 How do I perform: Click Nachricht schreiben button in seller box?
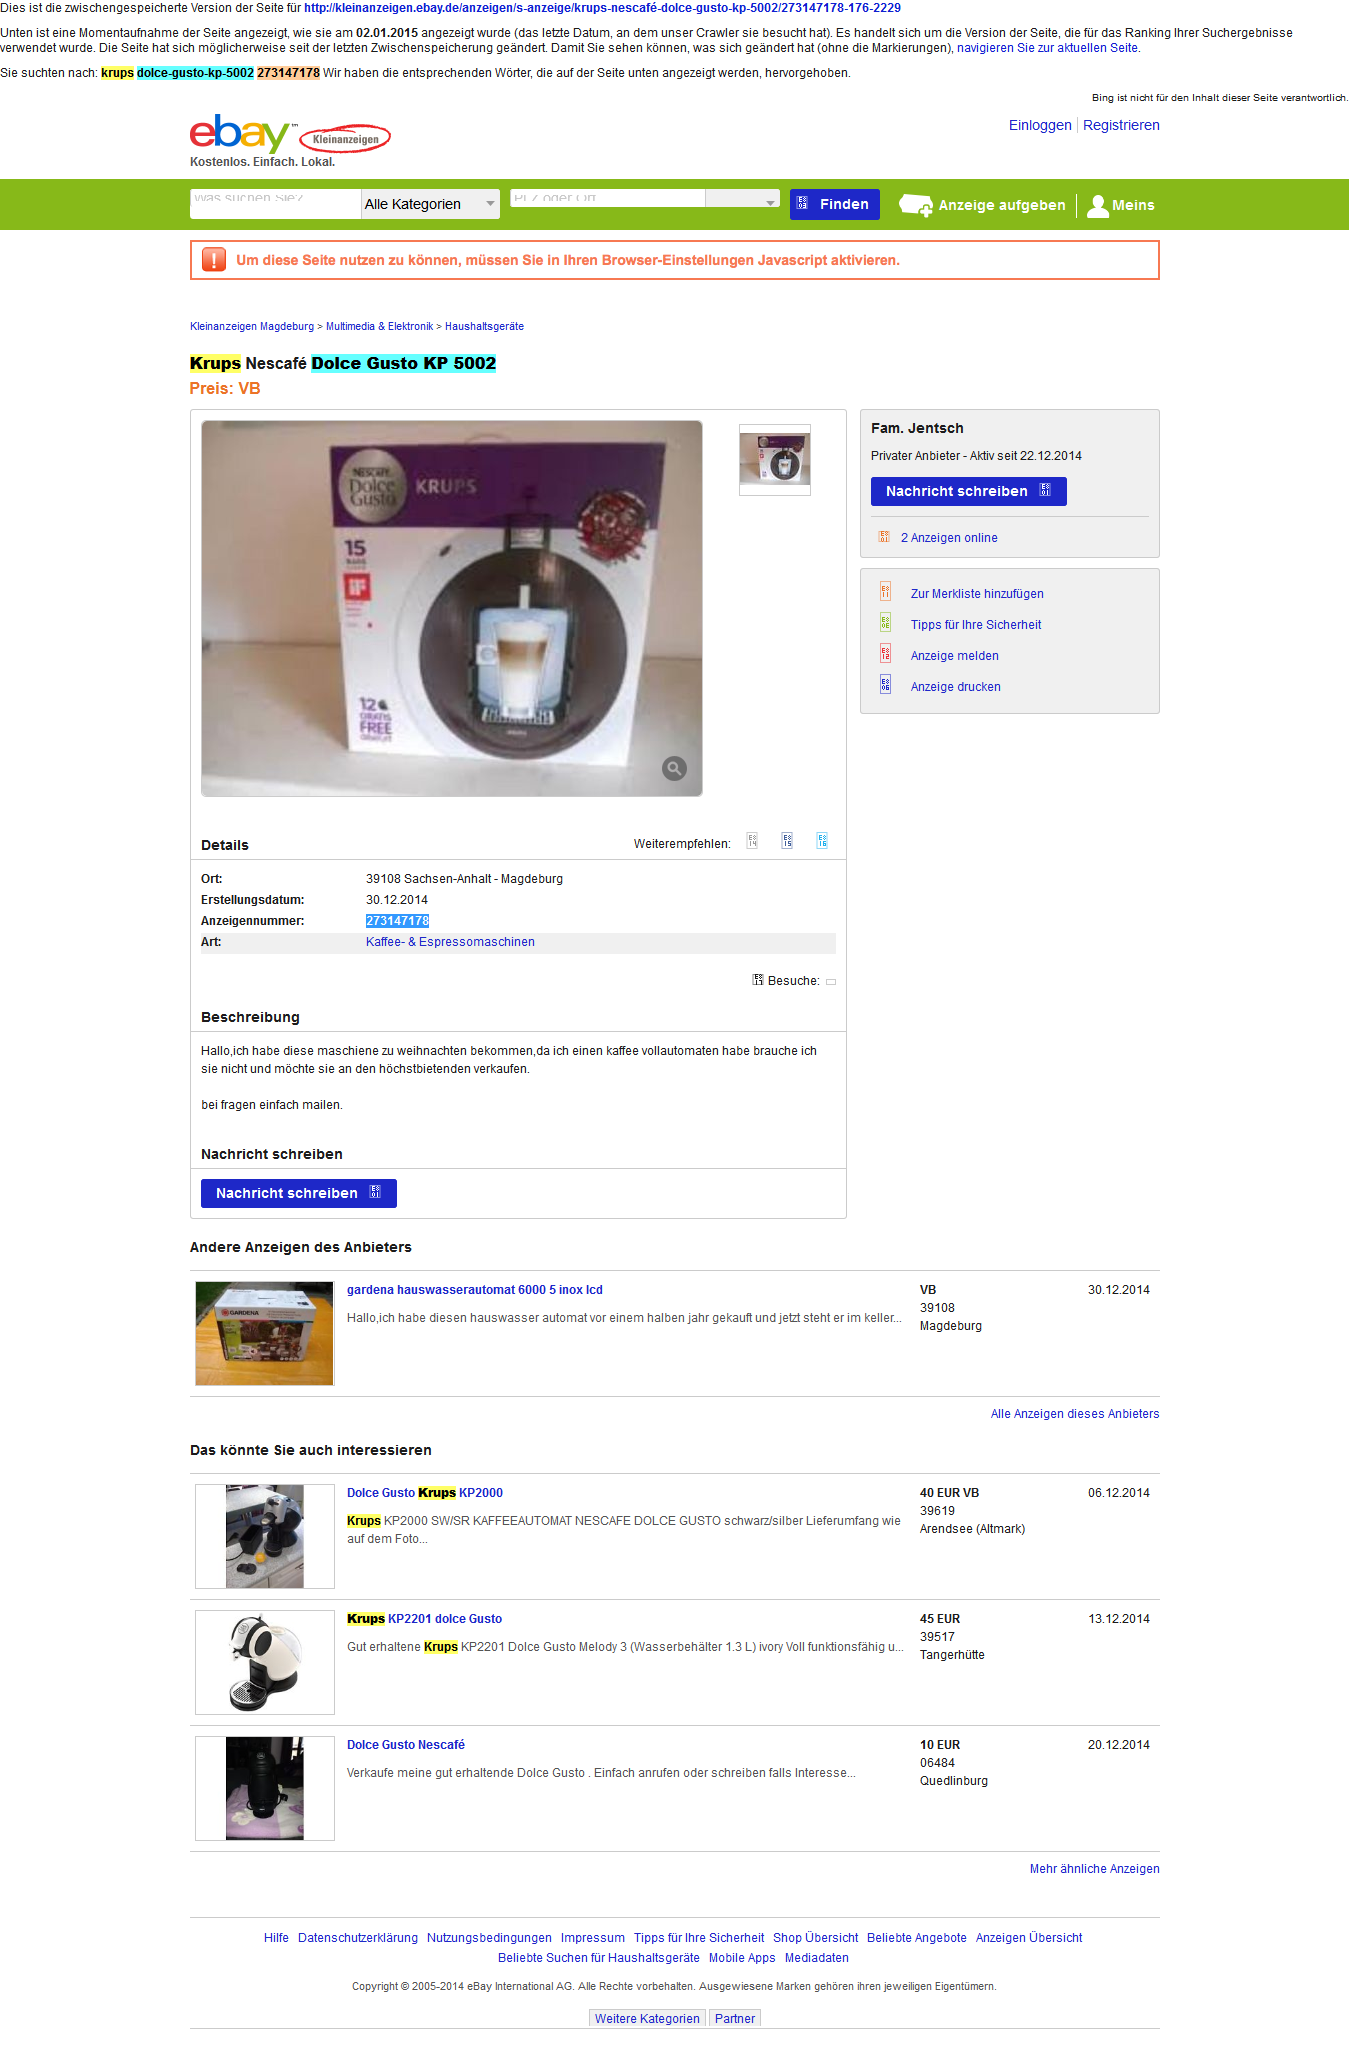pos(968,491)
